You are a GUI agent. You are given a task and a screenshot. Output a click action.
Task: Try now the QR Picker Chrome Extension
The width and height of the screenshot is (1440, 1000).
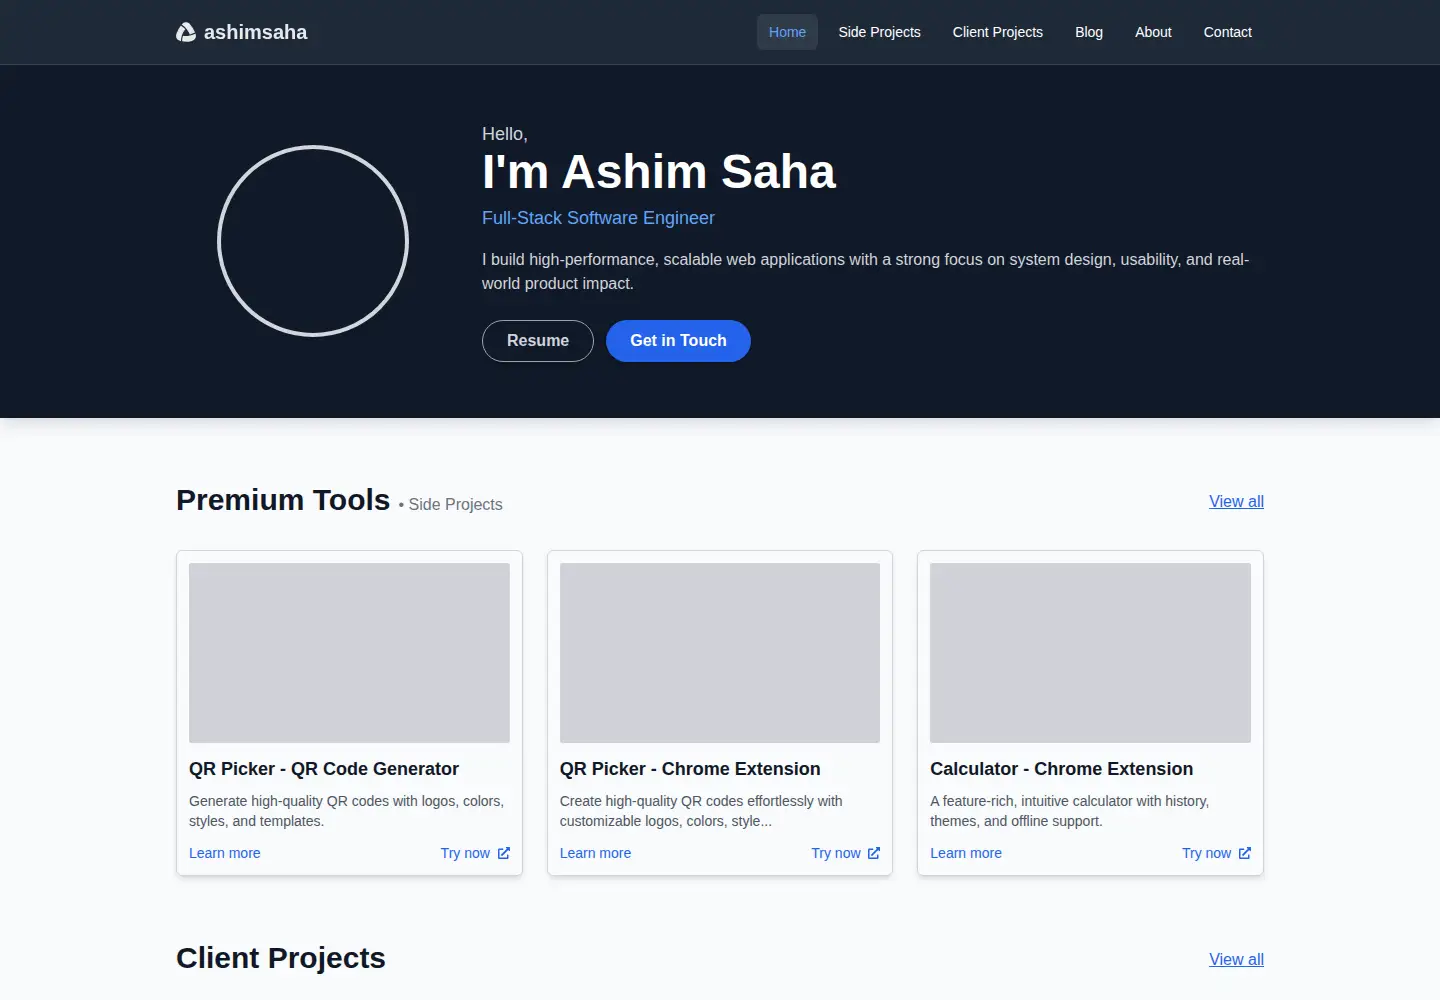846,853
